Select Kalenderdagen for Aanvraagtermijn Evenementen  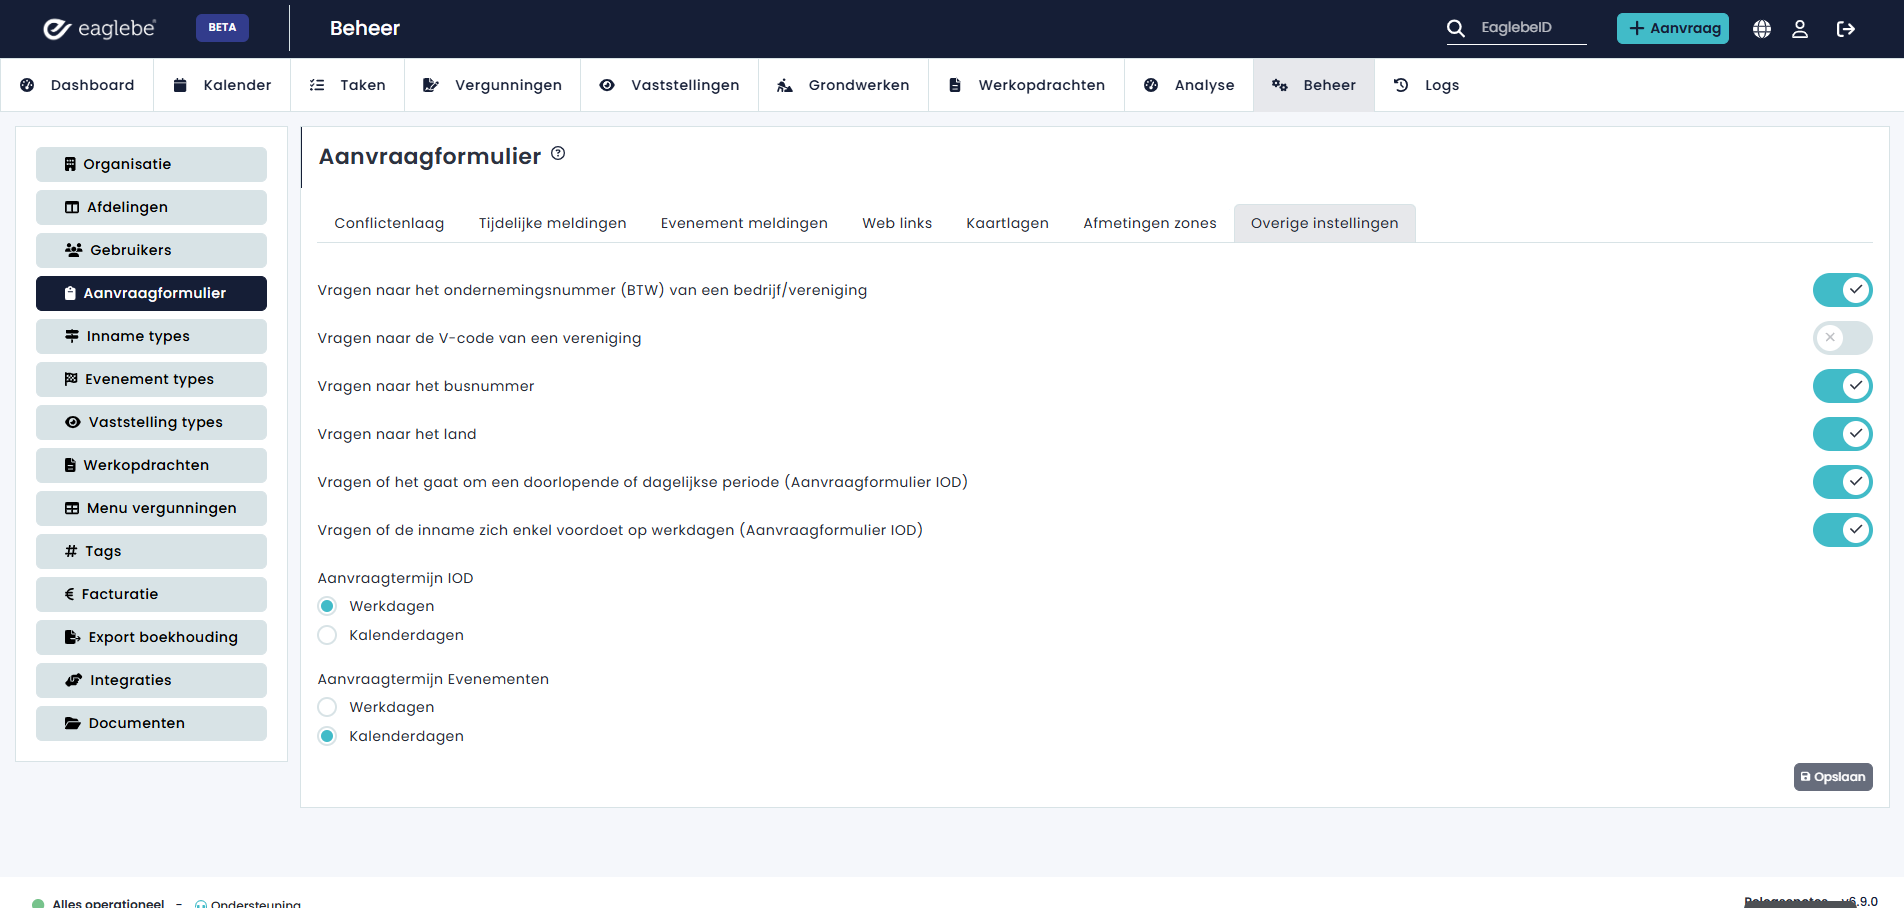(327, 736)
